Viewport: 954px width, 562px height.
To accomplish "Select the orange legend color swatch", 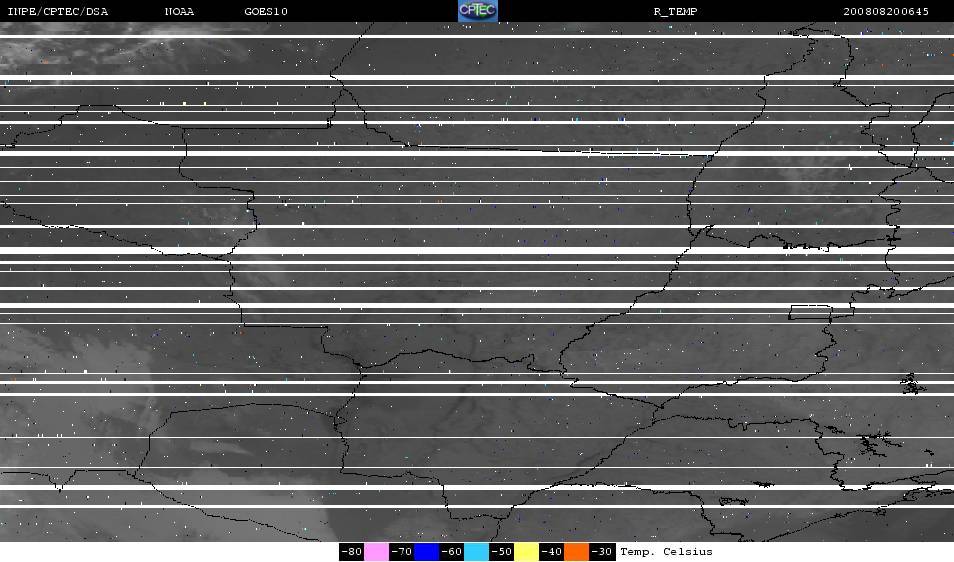I will point(576,552).
